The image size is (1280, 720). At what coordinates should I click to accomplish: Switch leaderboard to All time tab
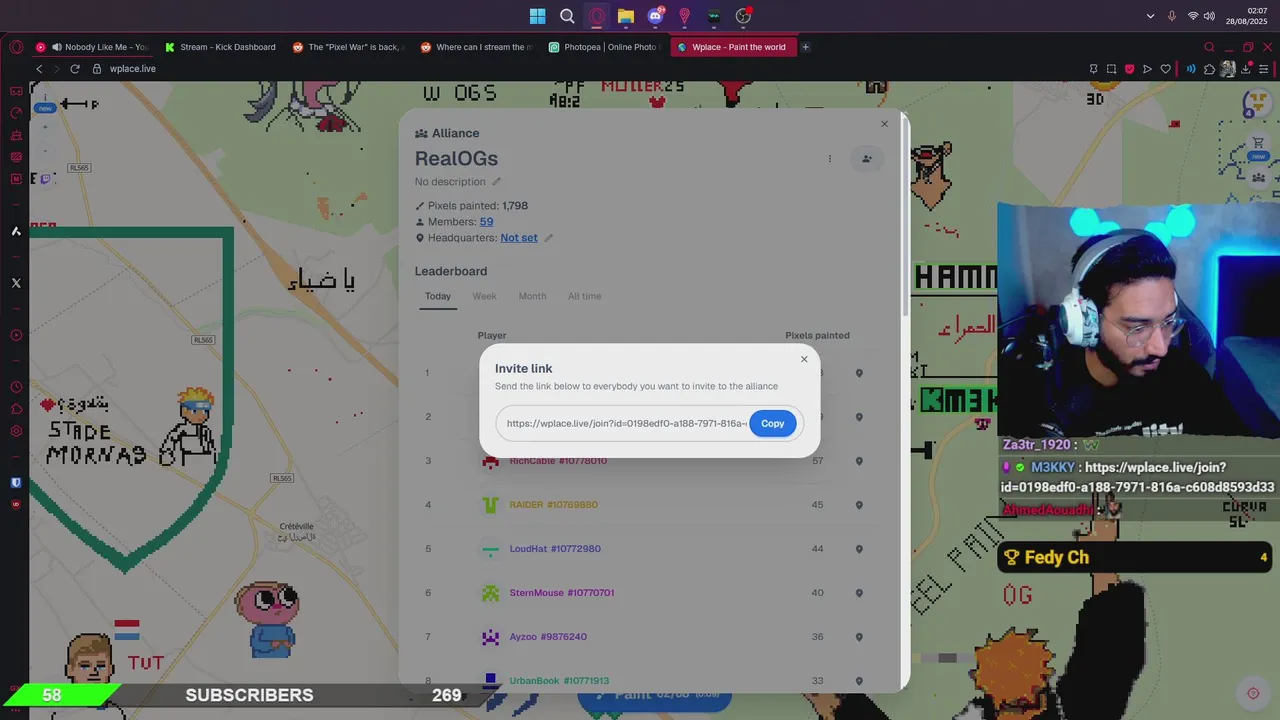585,296
